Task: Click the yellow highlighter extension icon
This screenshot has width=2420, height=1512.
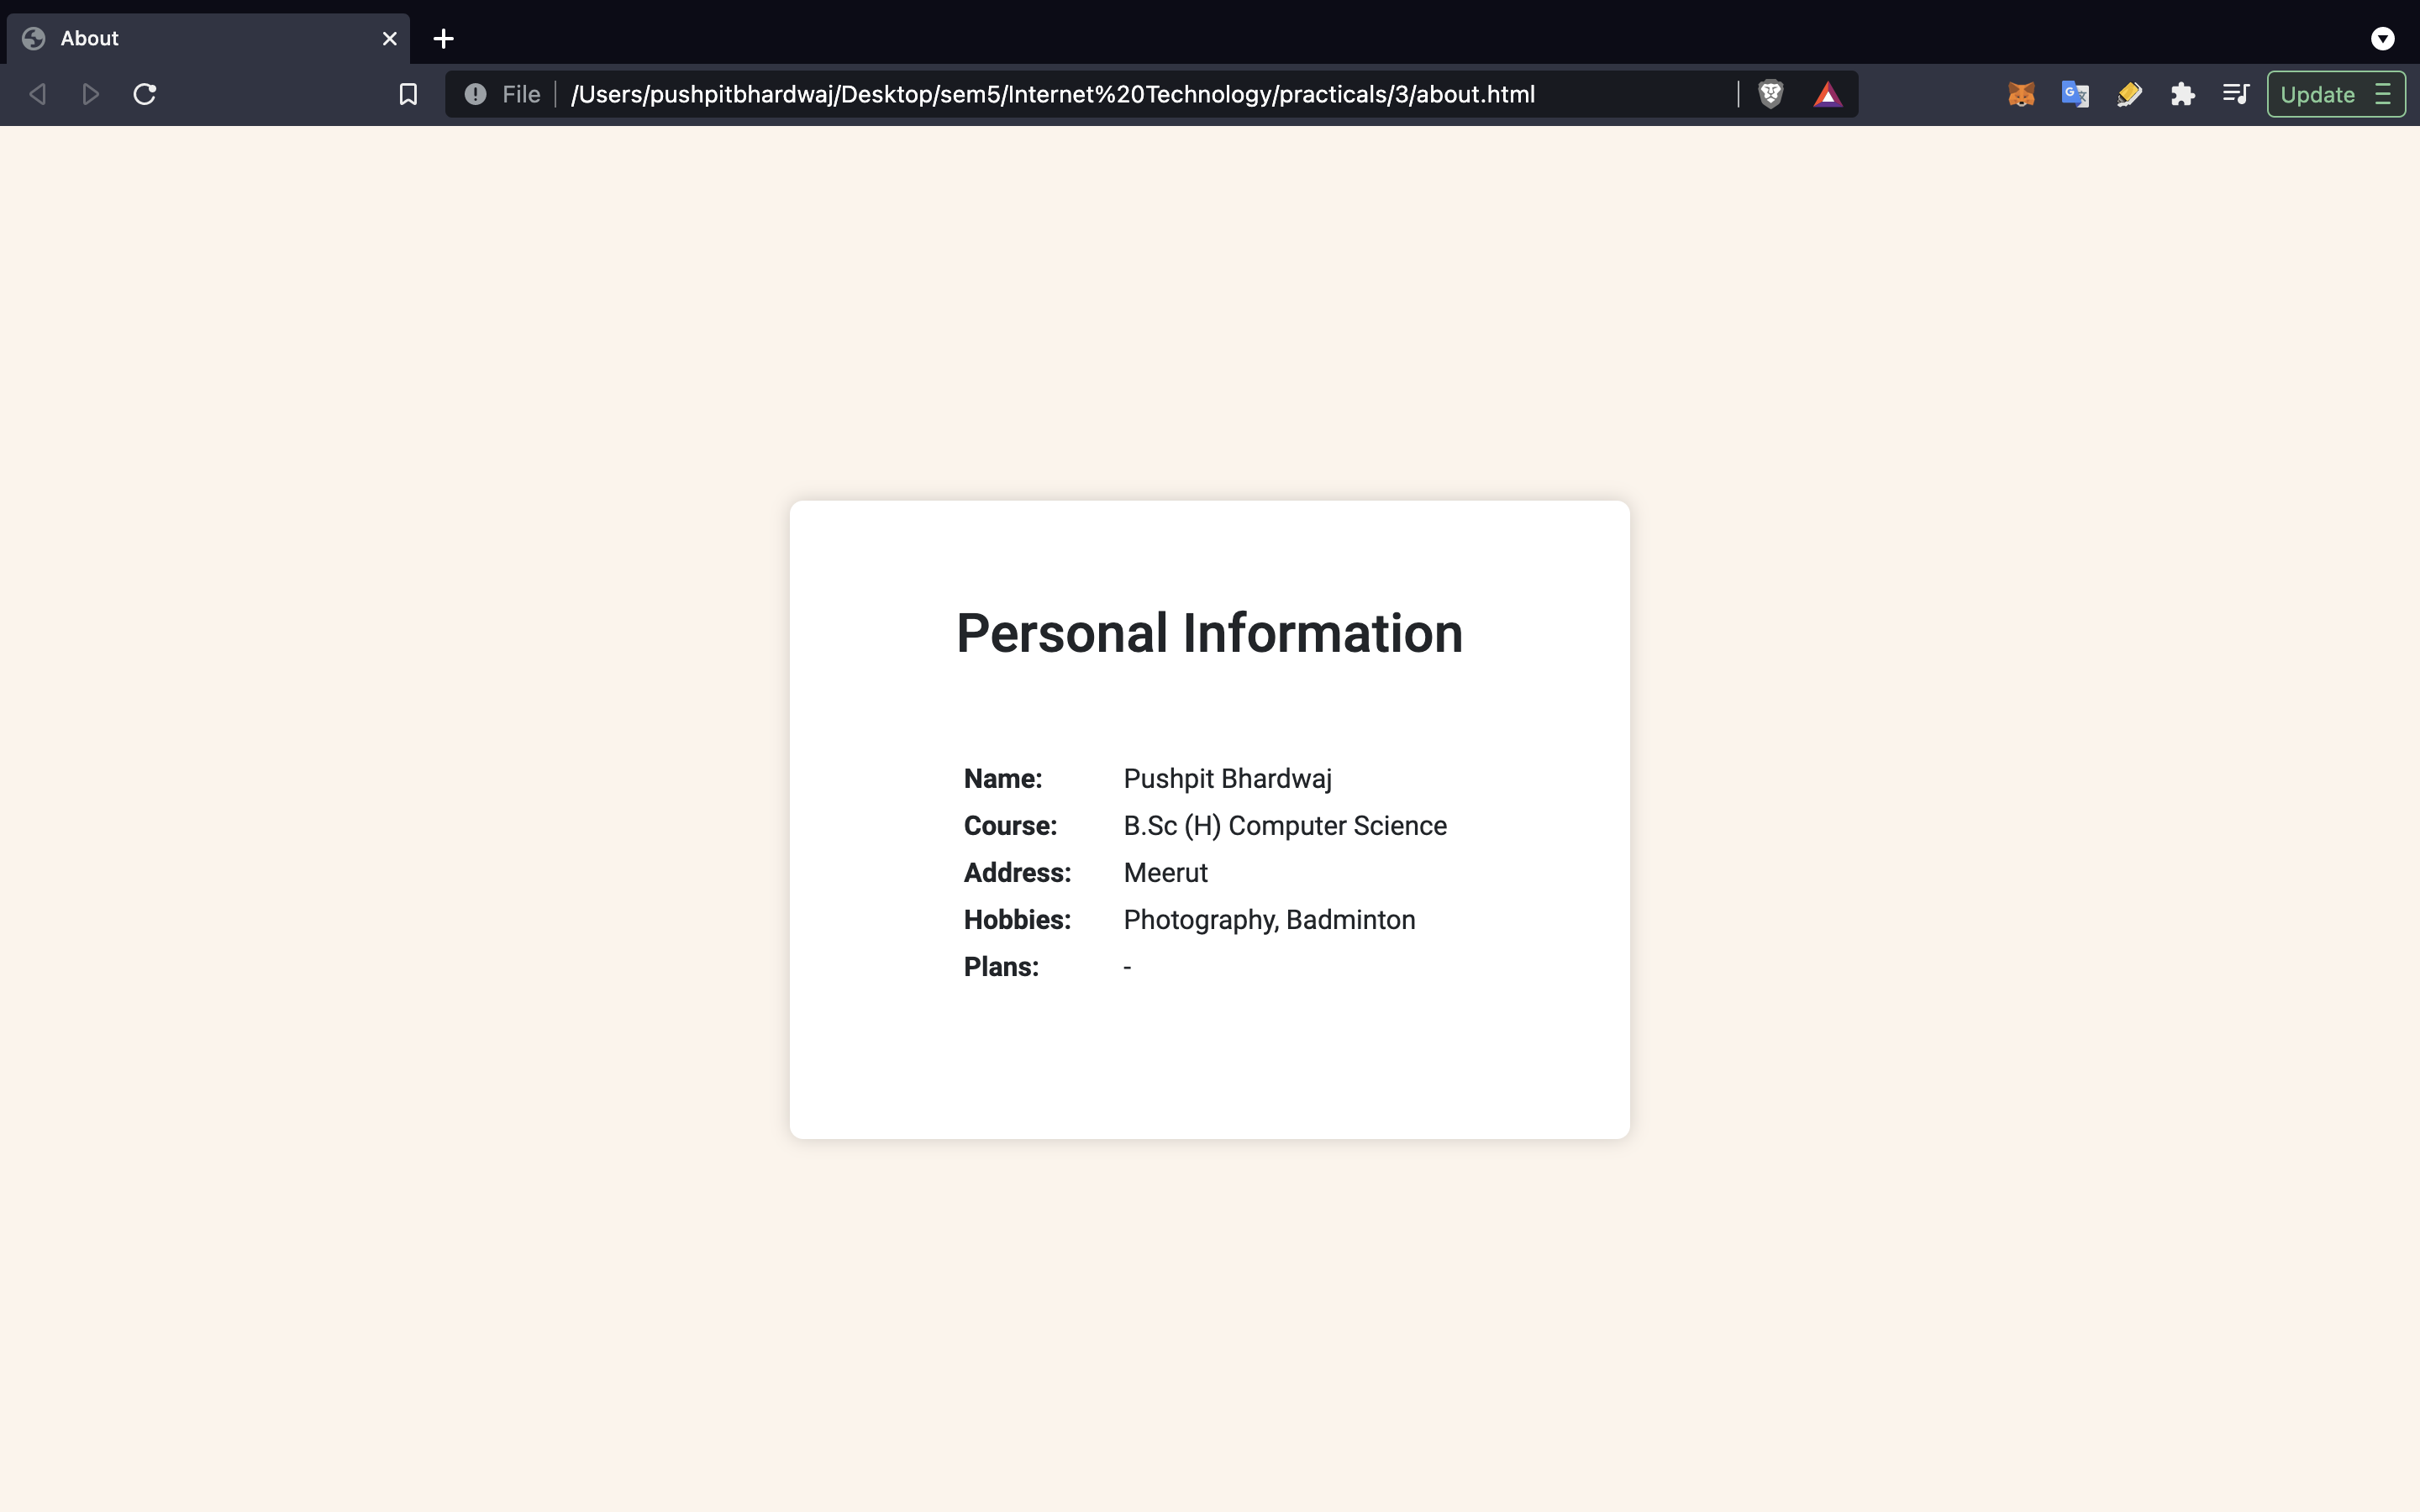Action: [x=2129, y=94]
